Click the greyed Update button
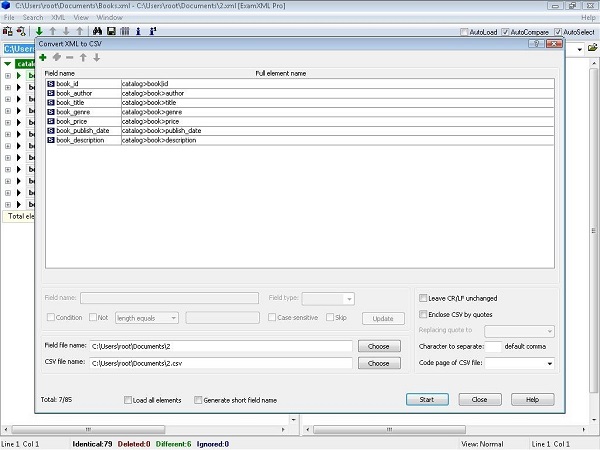600x450 pixels. point(383,318)
